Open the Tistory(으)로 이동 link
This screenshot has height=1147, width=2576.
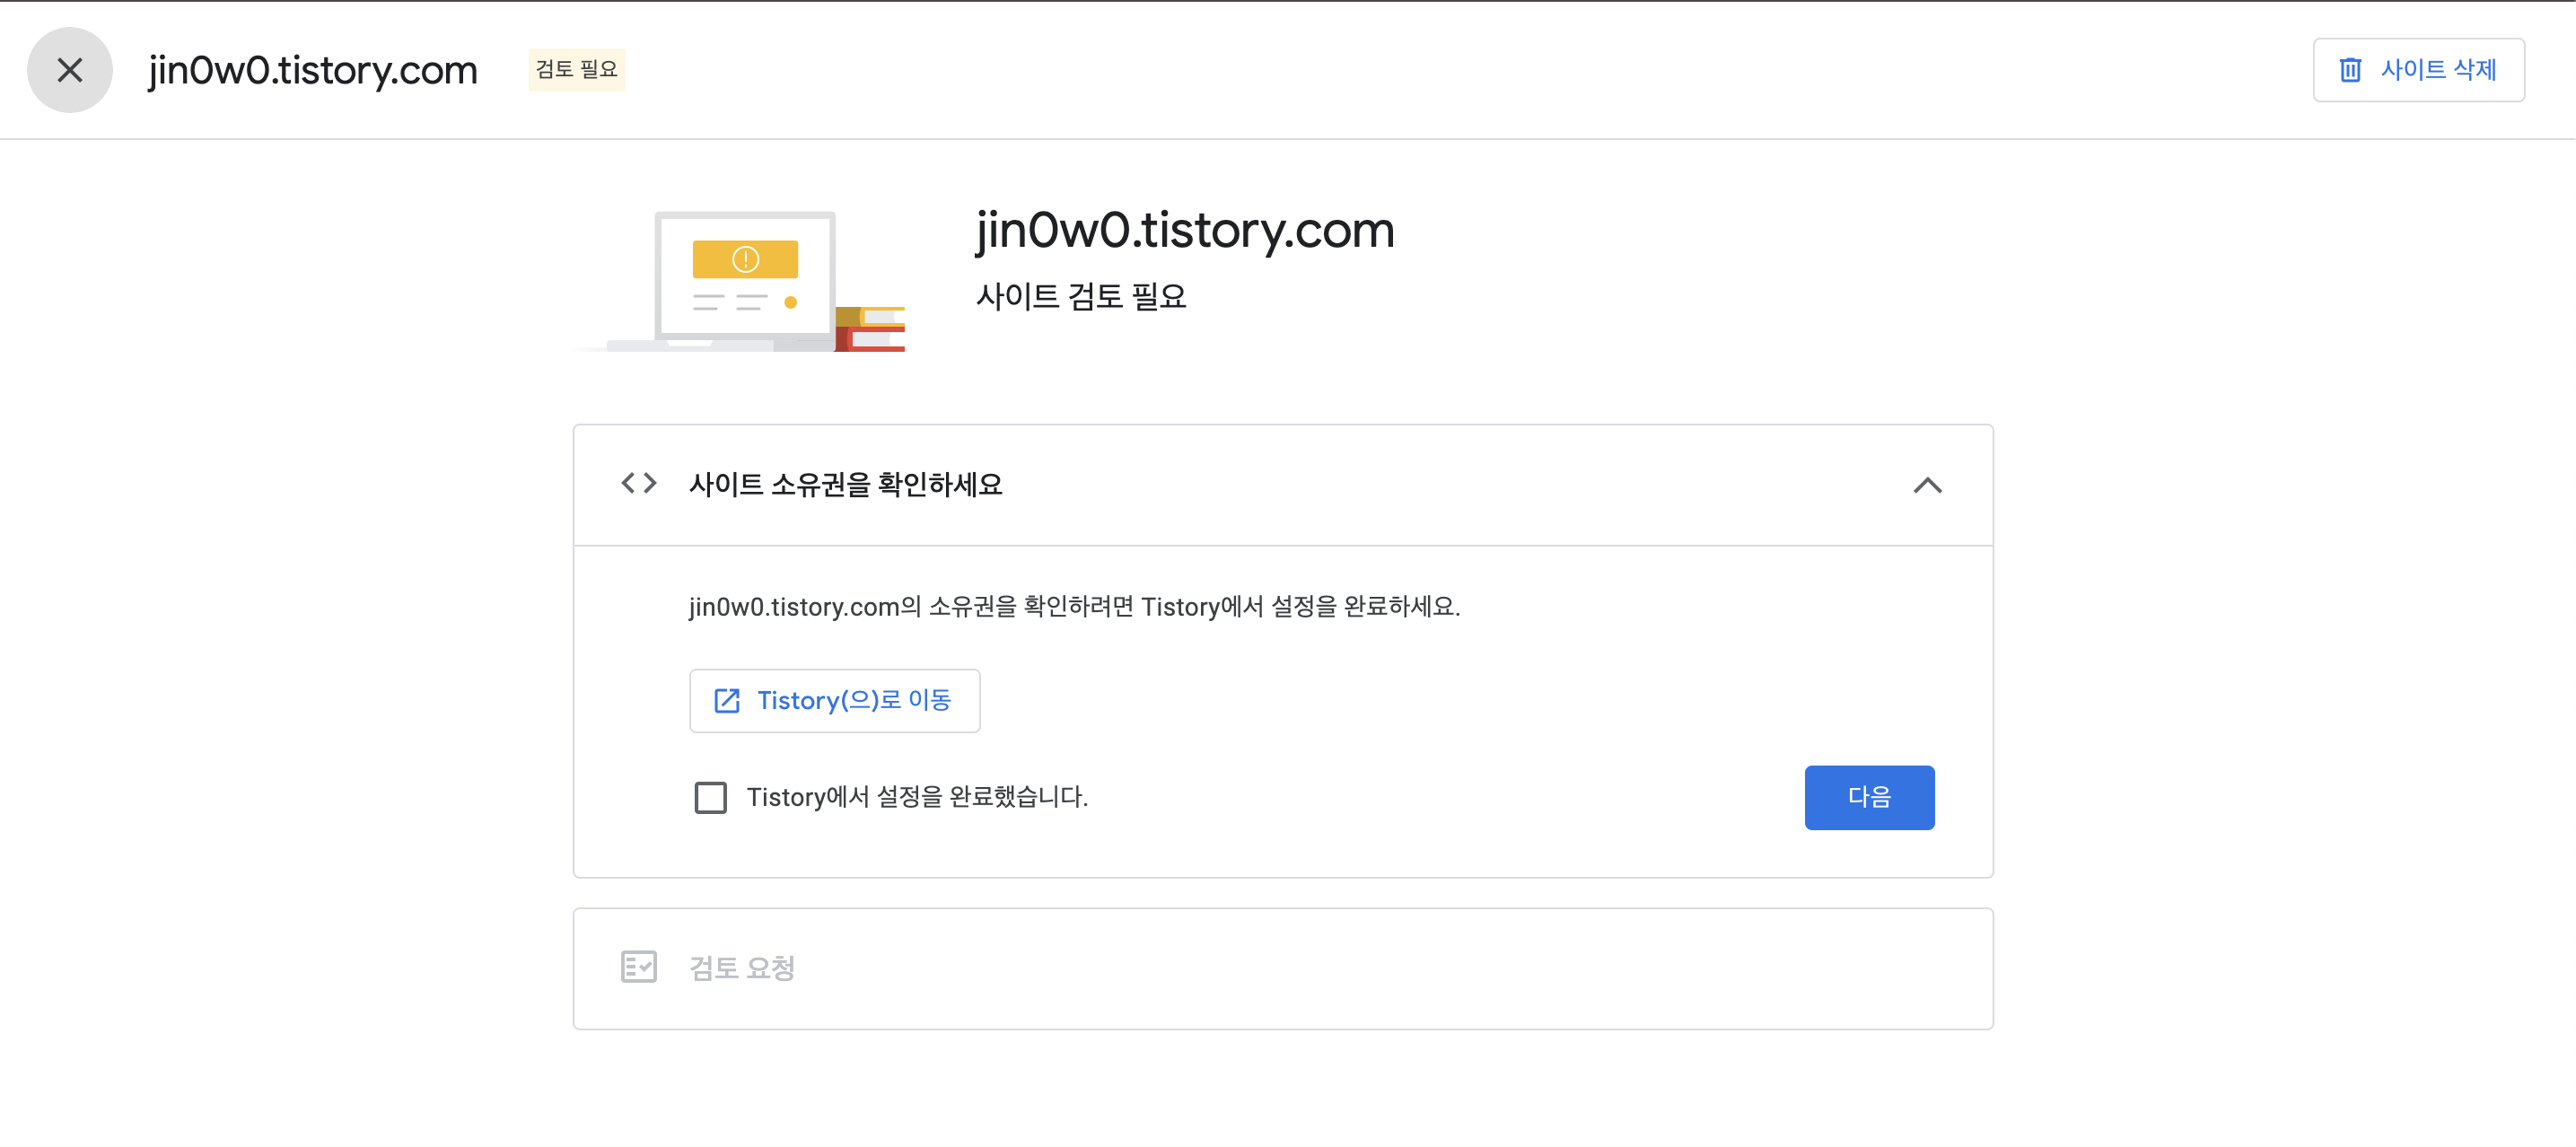[x=853, y=701]
